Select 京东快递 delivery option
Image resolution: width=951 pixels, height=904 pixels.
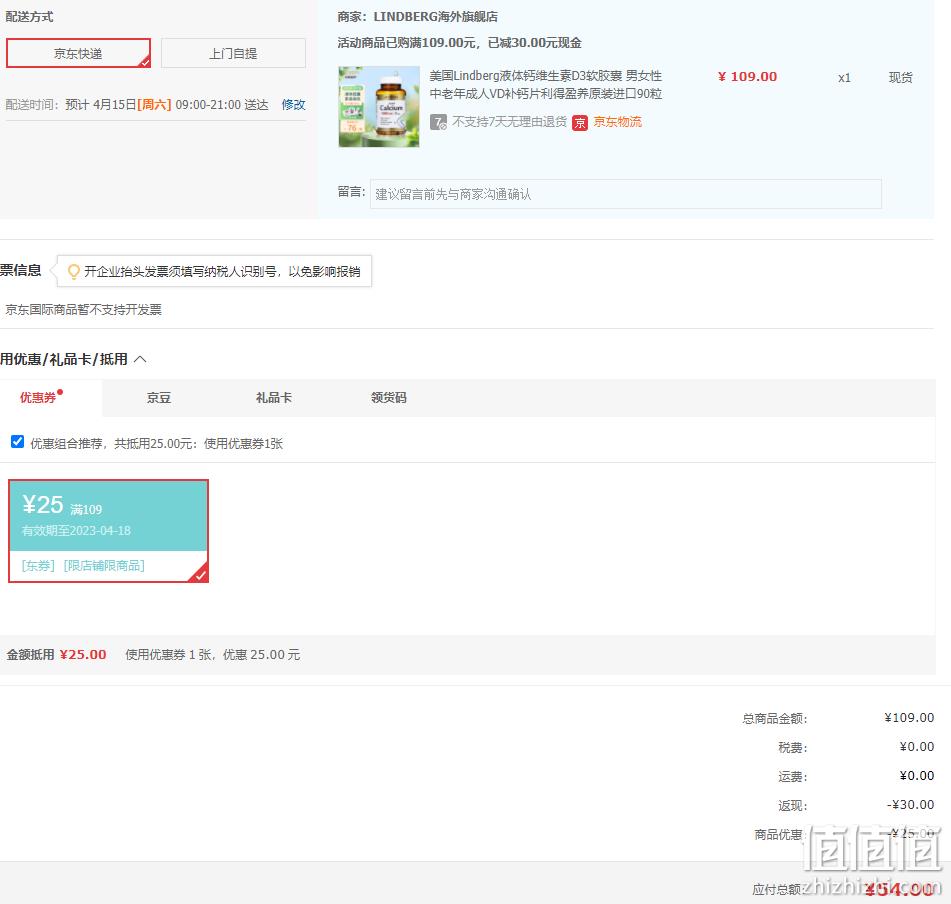[78, 53]
